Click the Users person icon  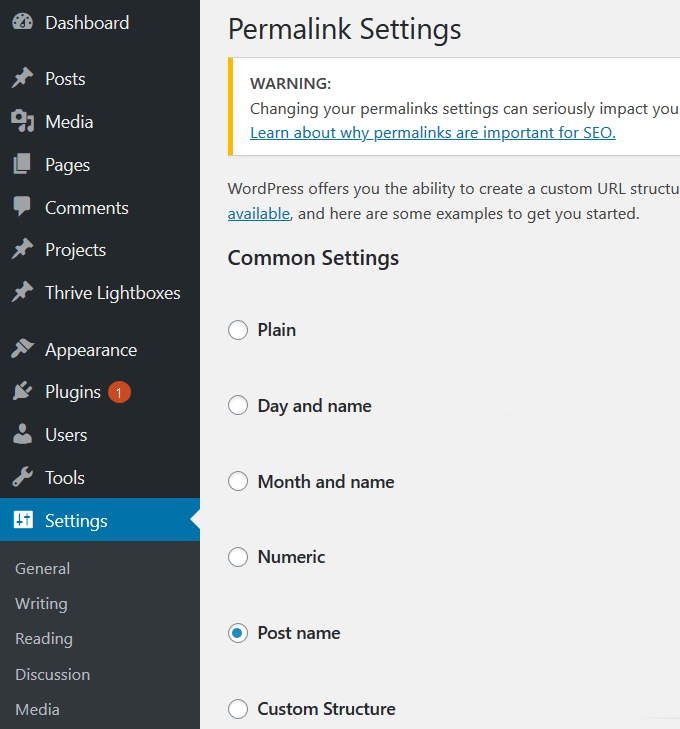[22, 435]
